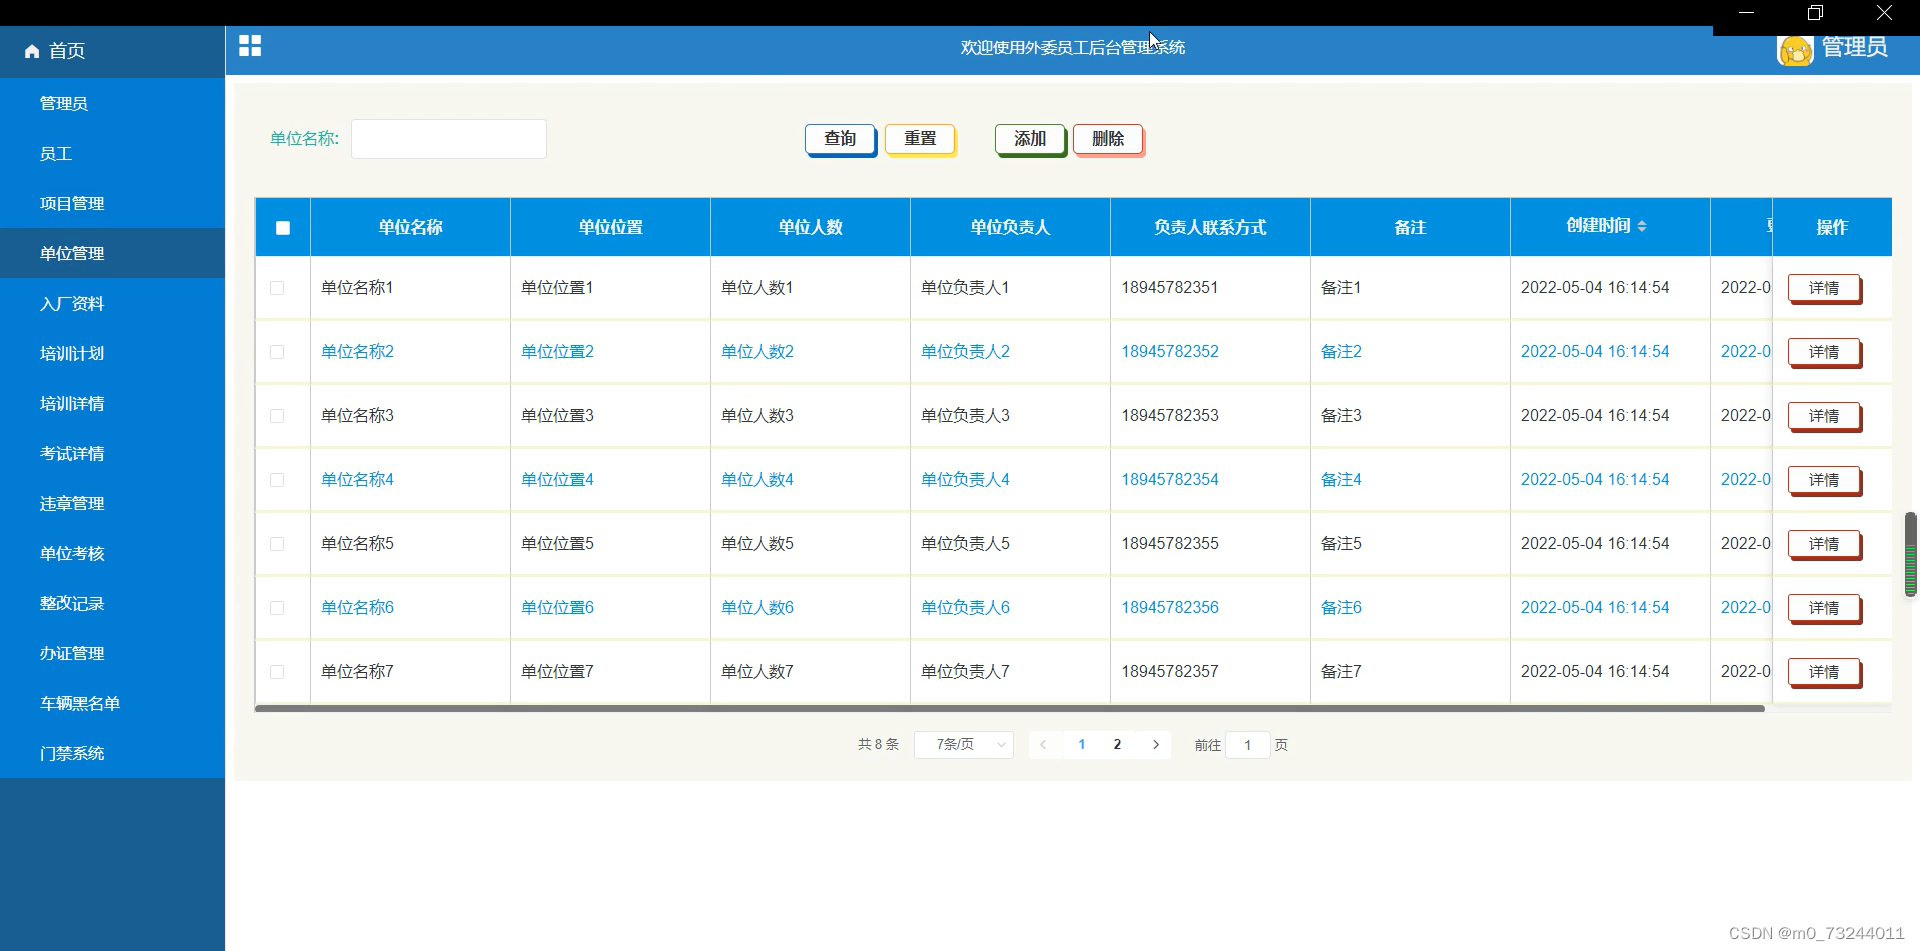The image size is (1920, 951).
Task: Check the row for 单位名称2
Action: point(277,352)
